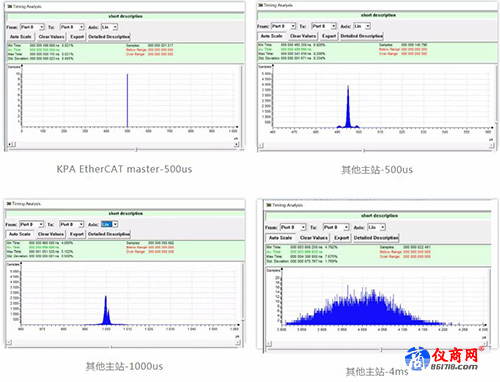Click Clear Values in the 其他主站-4ms window
Image resolution: width=500 pixels, height=382 pixels.
pos(314,238)
